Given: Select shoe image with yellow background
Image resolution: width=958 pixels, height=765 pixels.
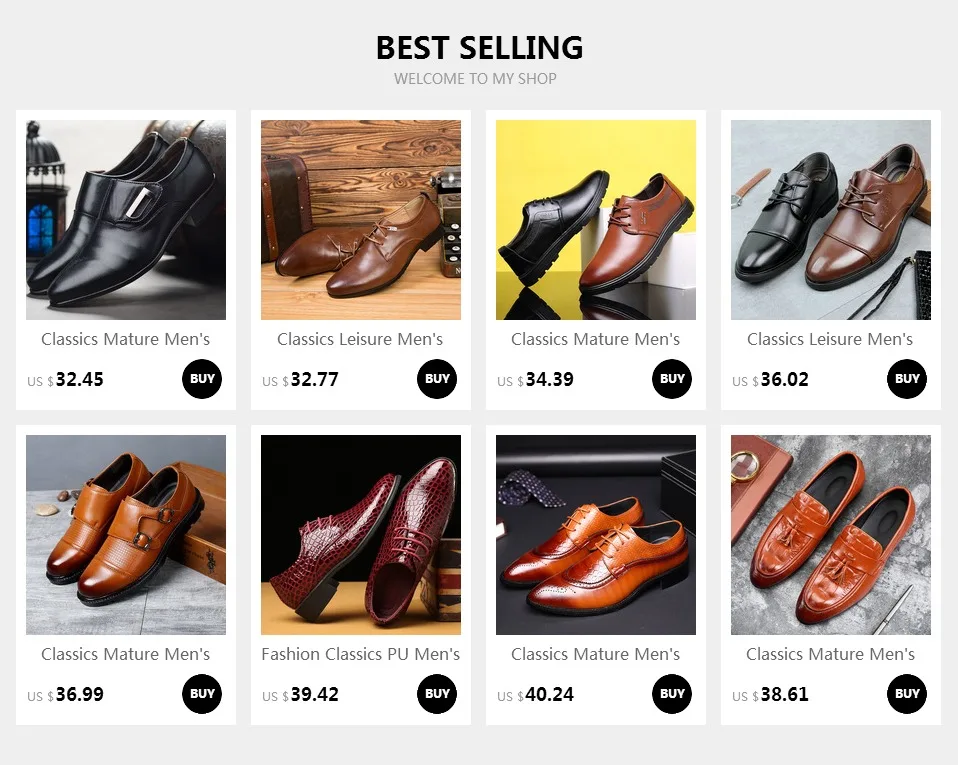Looking at the screenshot, I should click(x=596, y=220).
